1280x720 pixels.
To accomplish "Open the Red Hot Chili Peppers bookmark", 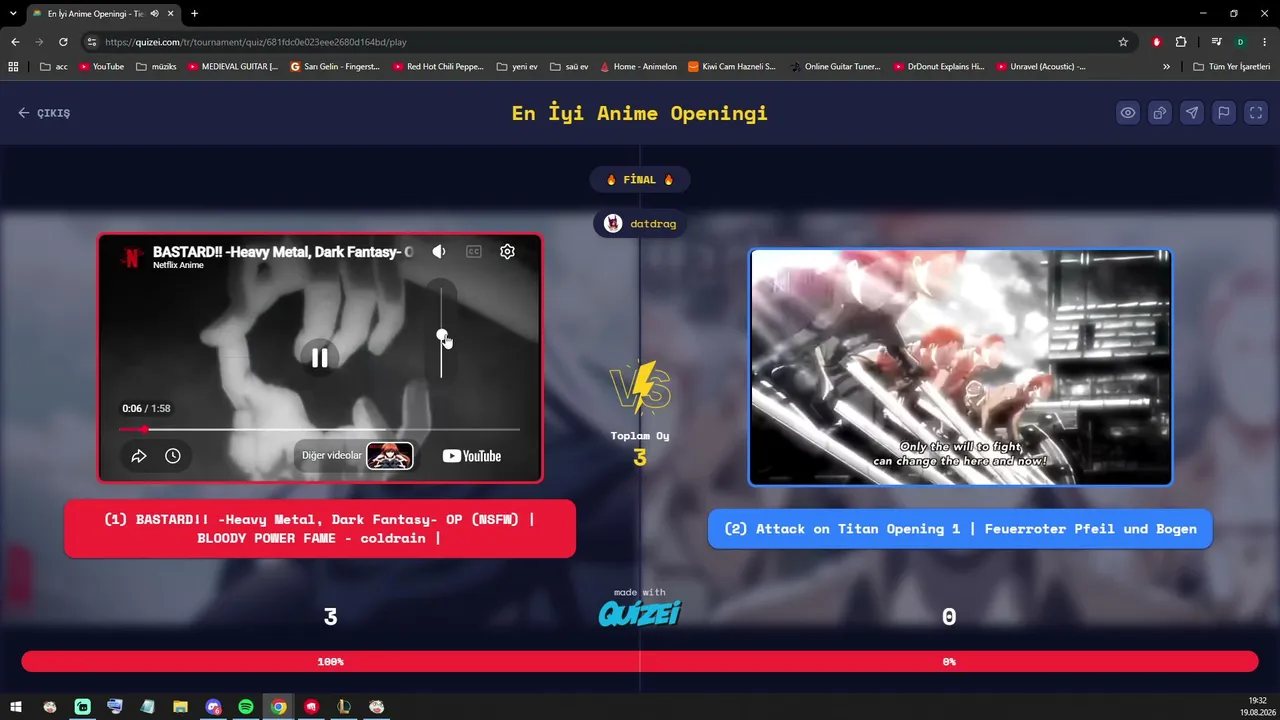I will click(439, 67).
